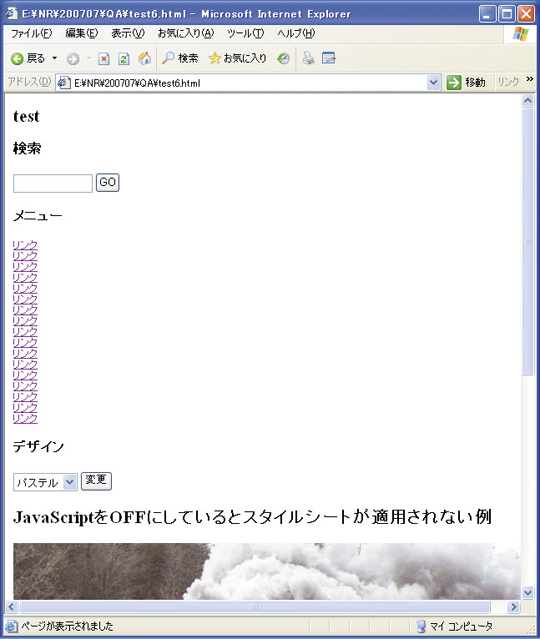The width and height of the screenshot is (540, 639).
Task: Click the Refresh page icon
Action: tap(124, 59)
